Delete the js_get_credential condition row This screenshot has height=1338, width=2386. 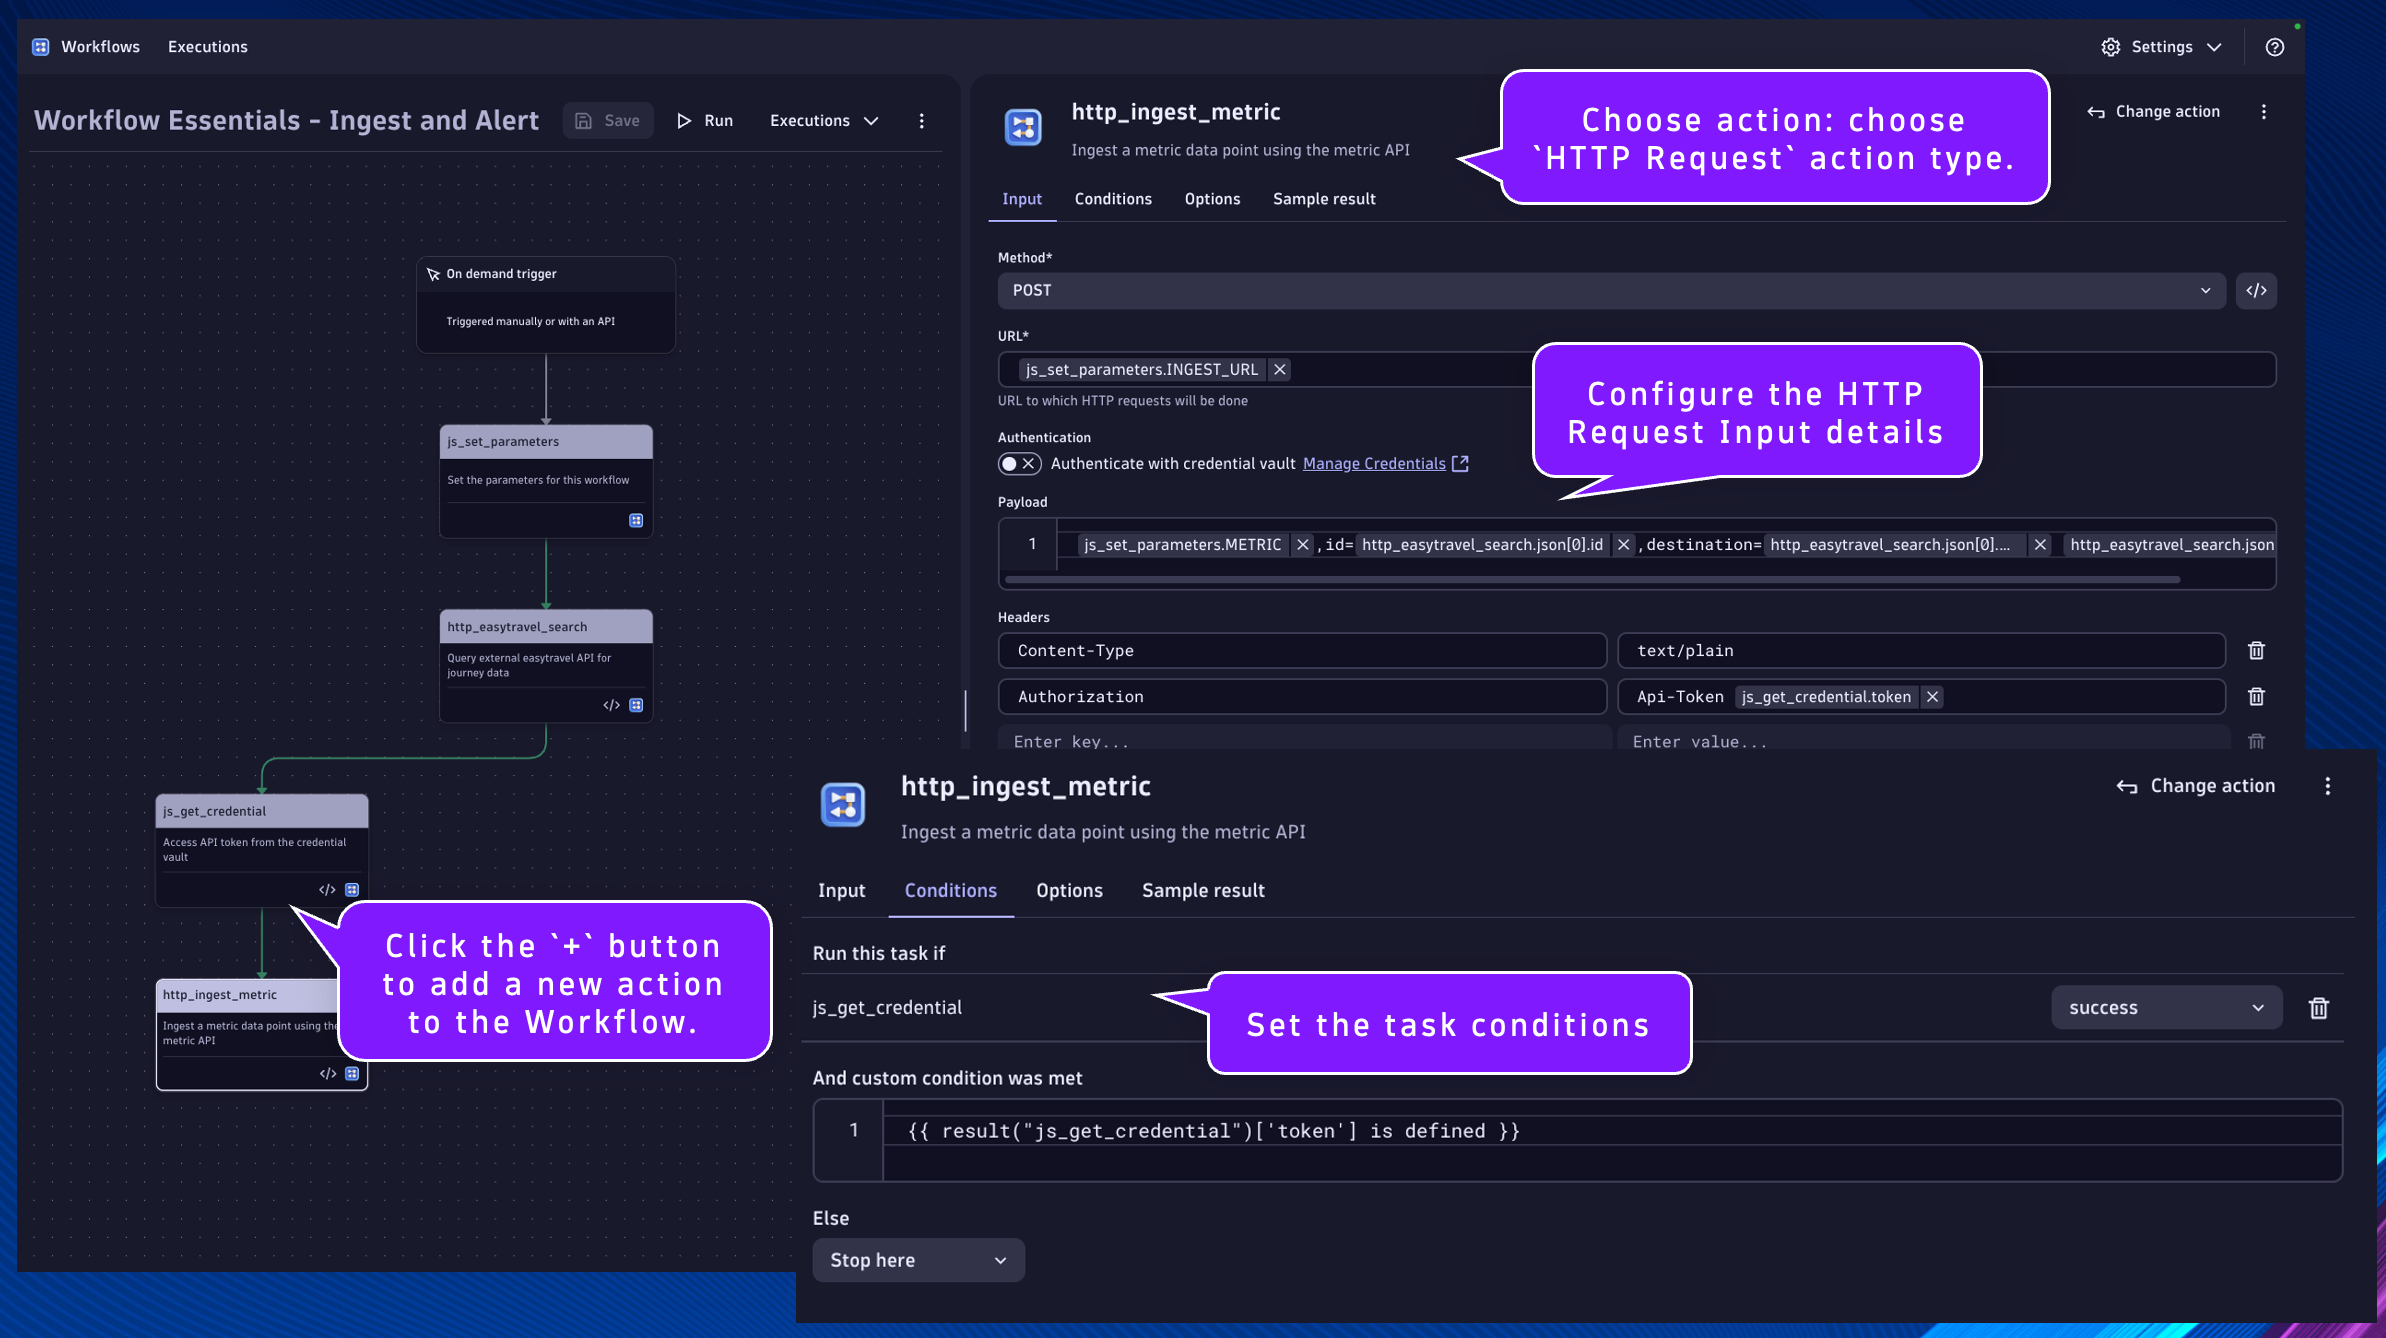coord(2319,1008)
